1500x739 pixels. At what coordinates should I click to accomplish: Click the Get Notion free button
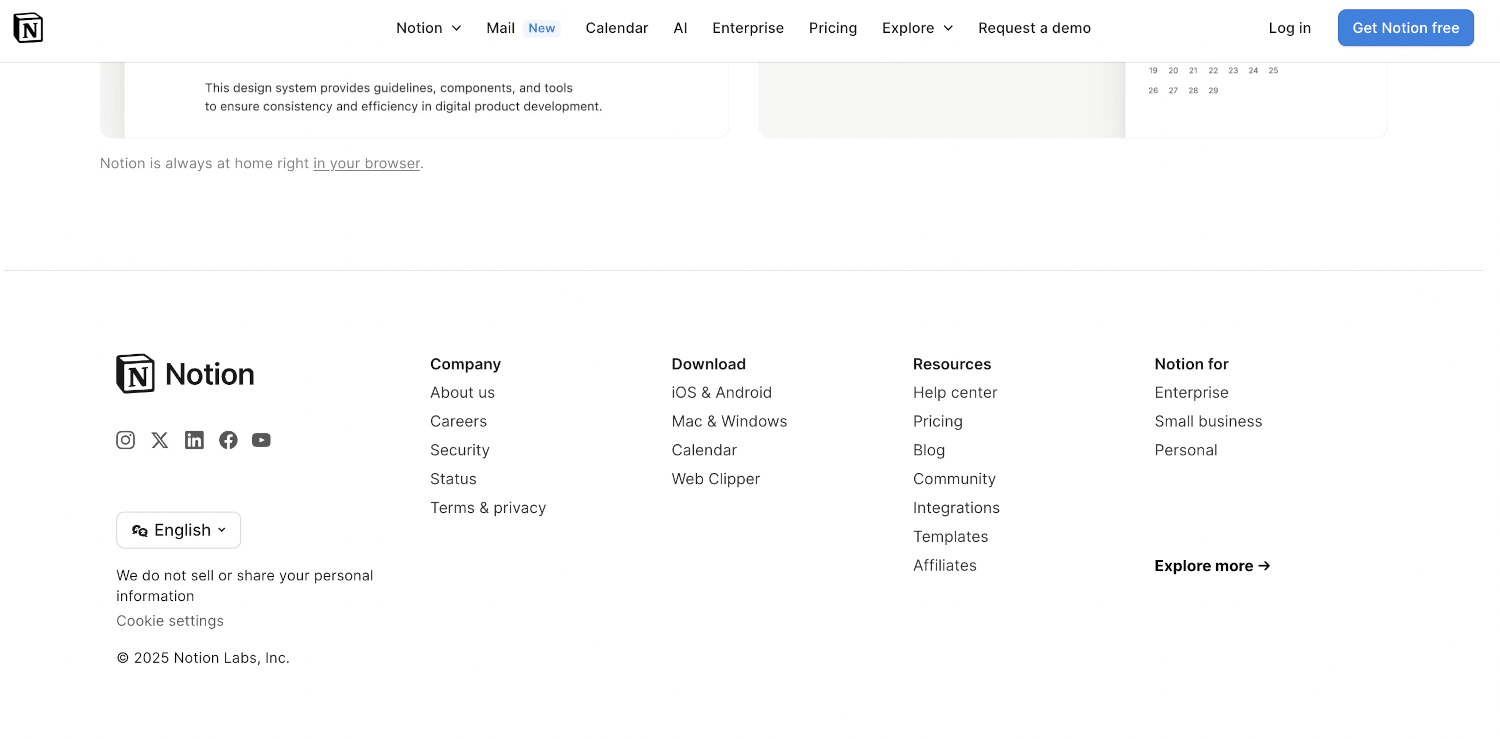[1406, 28]
